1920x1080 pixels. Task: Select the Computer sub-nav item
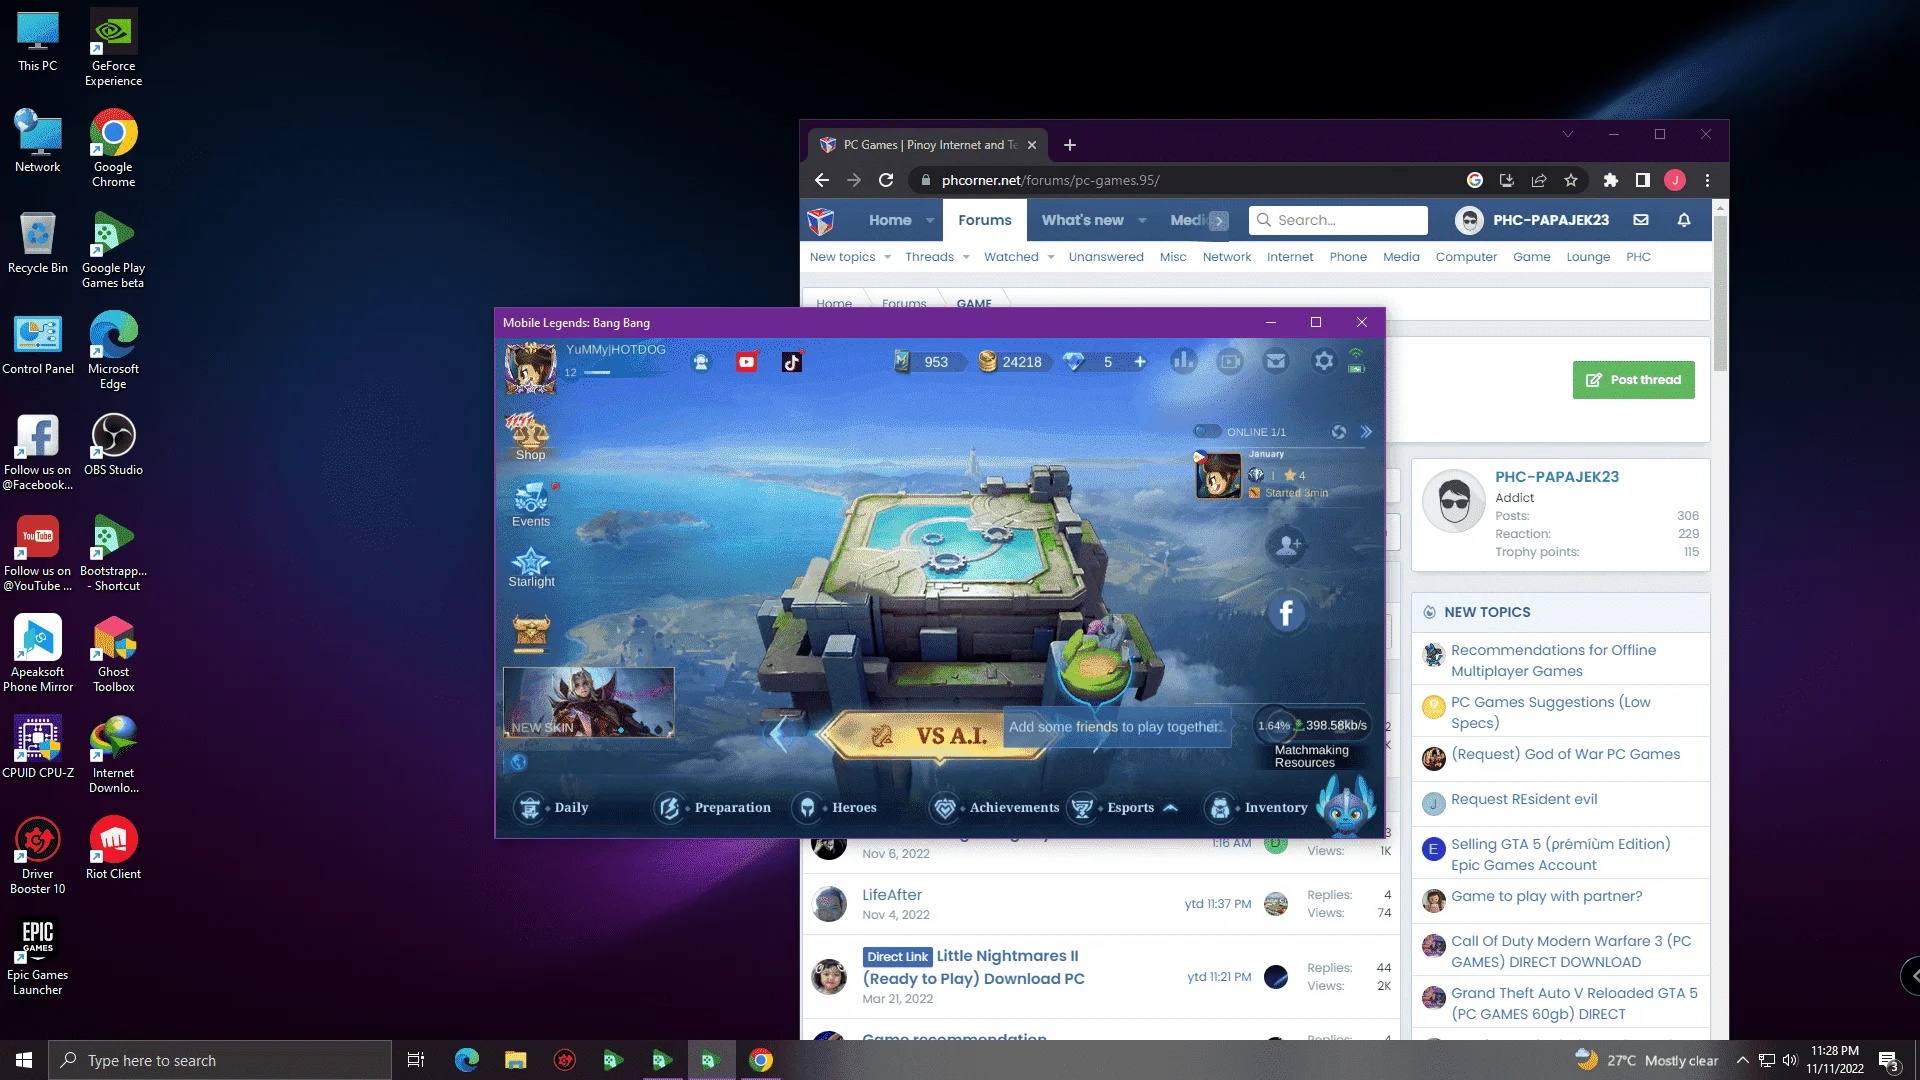click(1466, 257)
